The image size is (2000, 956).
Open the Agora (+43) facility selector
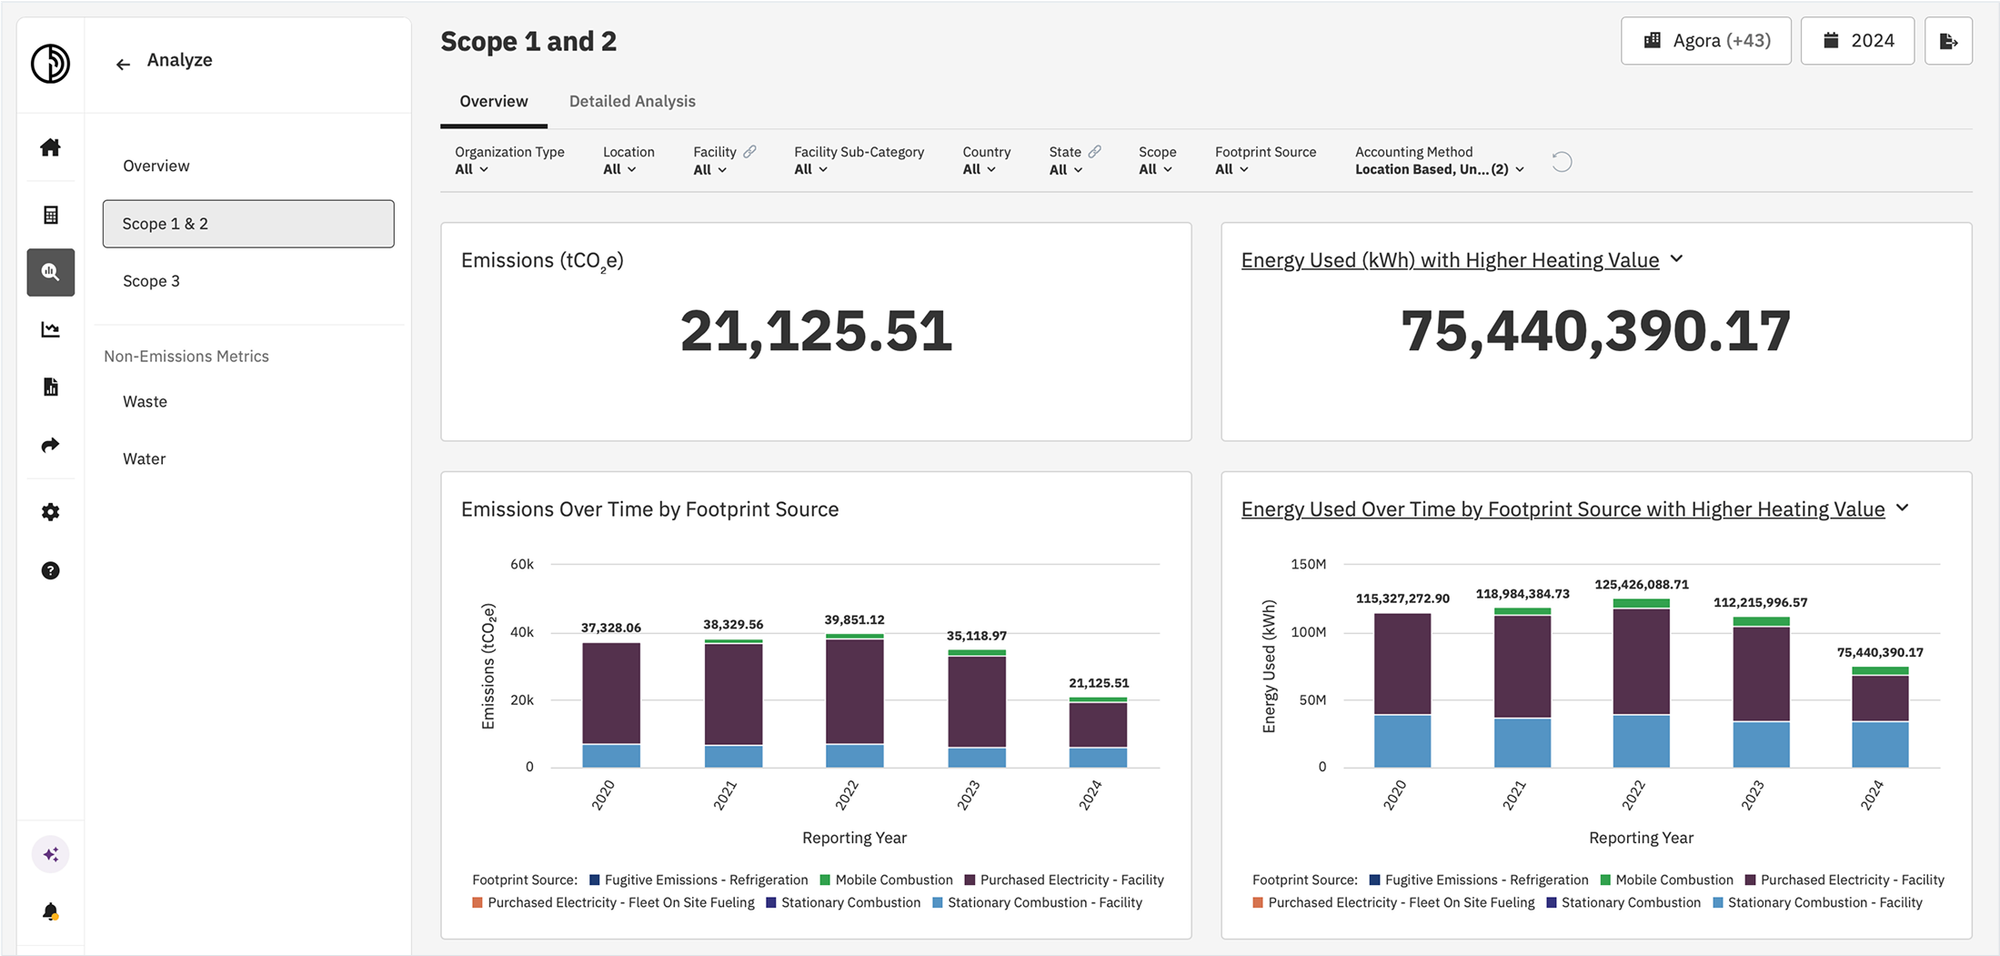1706,40
